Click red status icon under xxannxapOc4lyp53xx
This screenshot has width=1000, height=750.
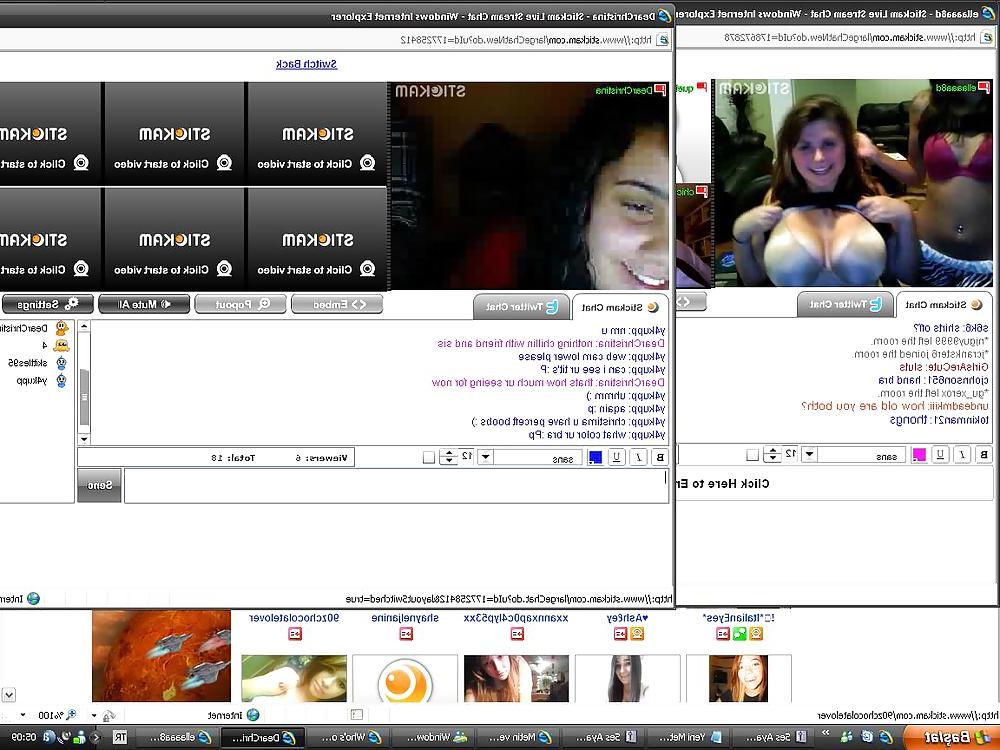pyautogui.click(x=517, y=633)
